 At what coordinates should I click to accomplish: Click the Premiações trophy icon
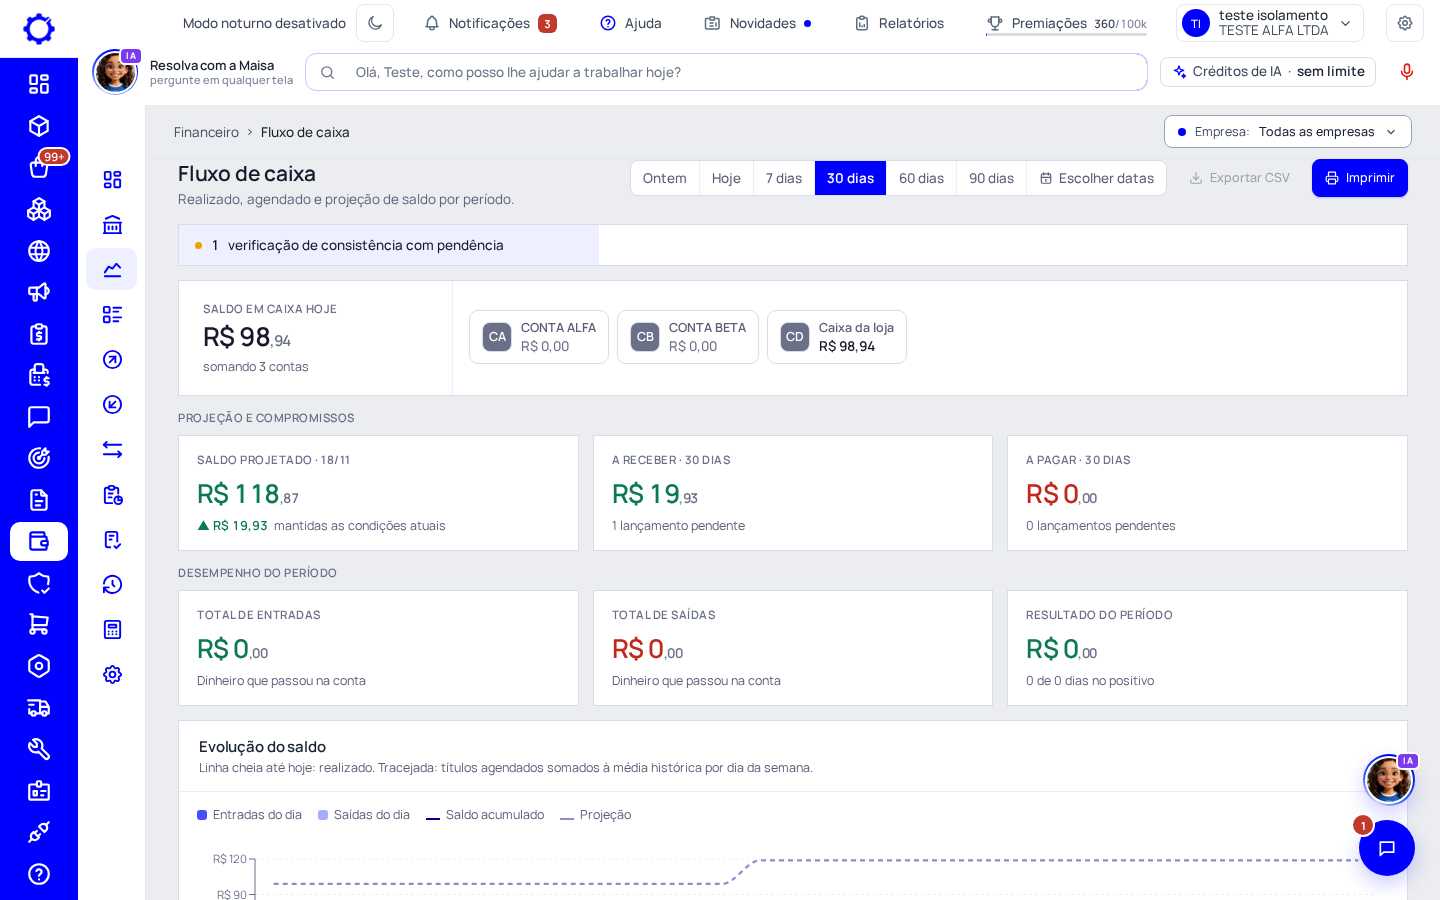click(x=995, y=23)
